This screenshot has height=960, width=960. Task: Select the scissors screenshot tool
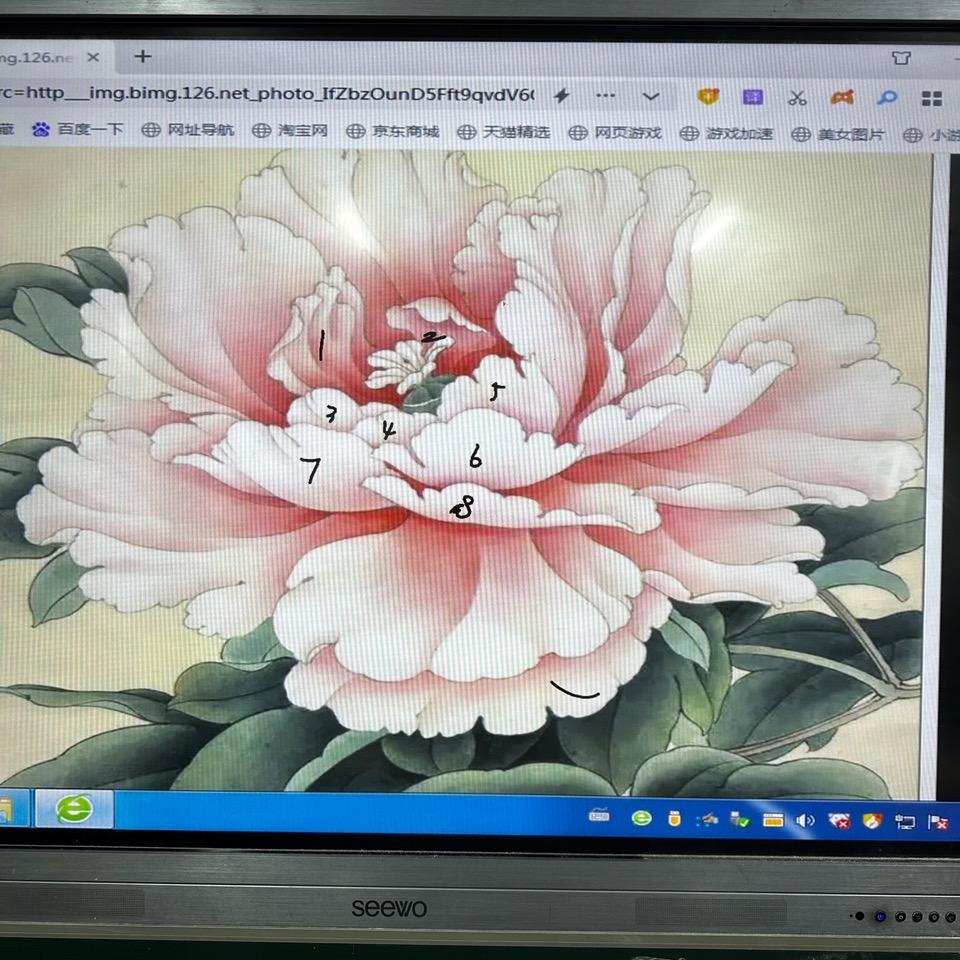pyautogui.click(x=797, y=97)
